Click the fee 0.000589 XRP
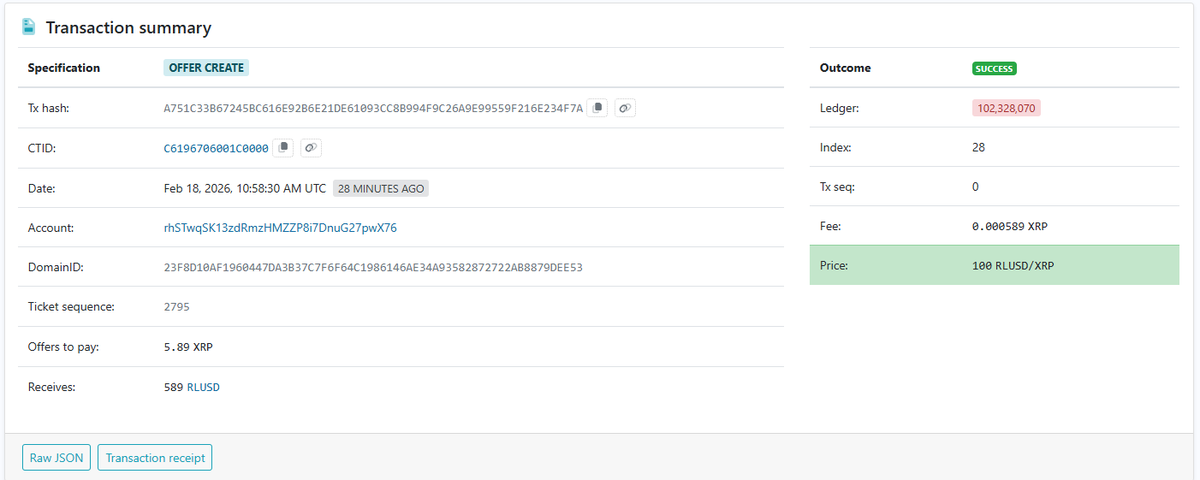This screenshot has height=480, width=1200. tap(1010, 227)
